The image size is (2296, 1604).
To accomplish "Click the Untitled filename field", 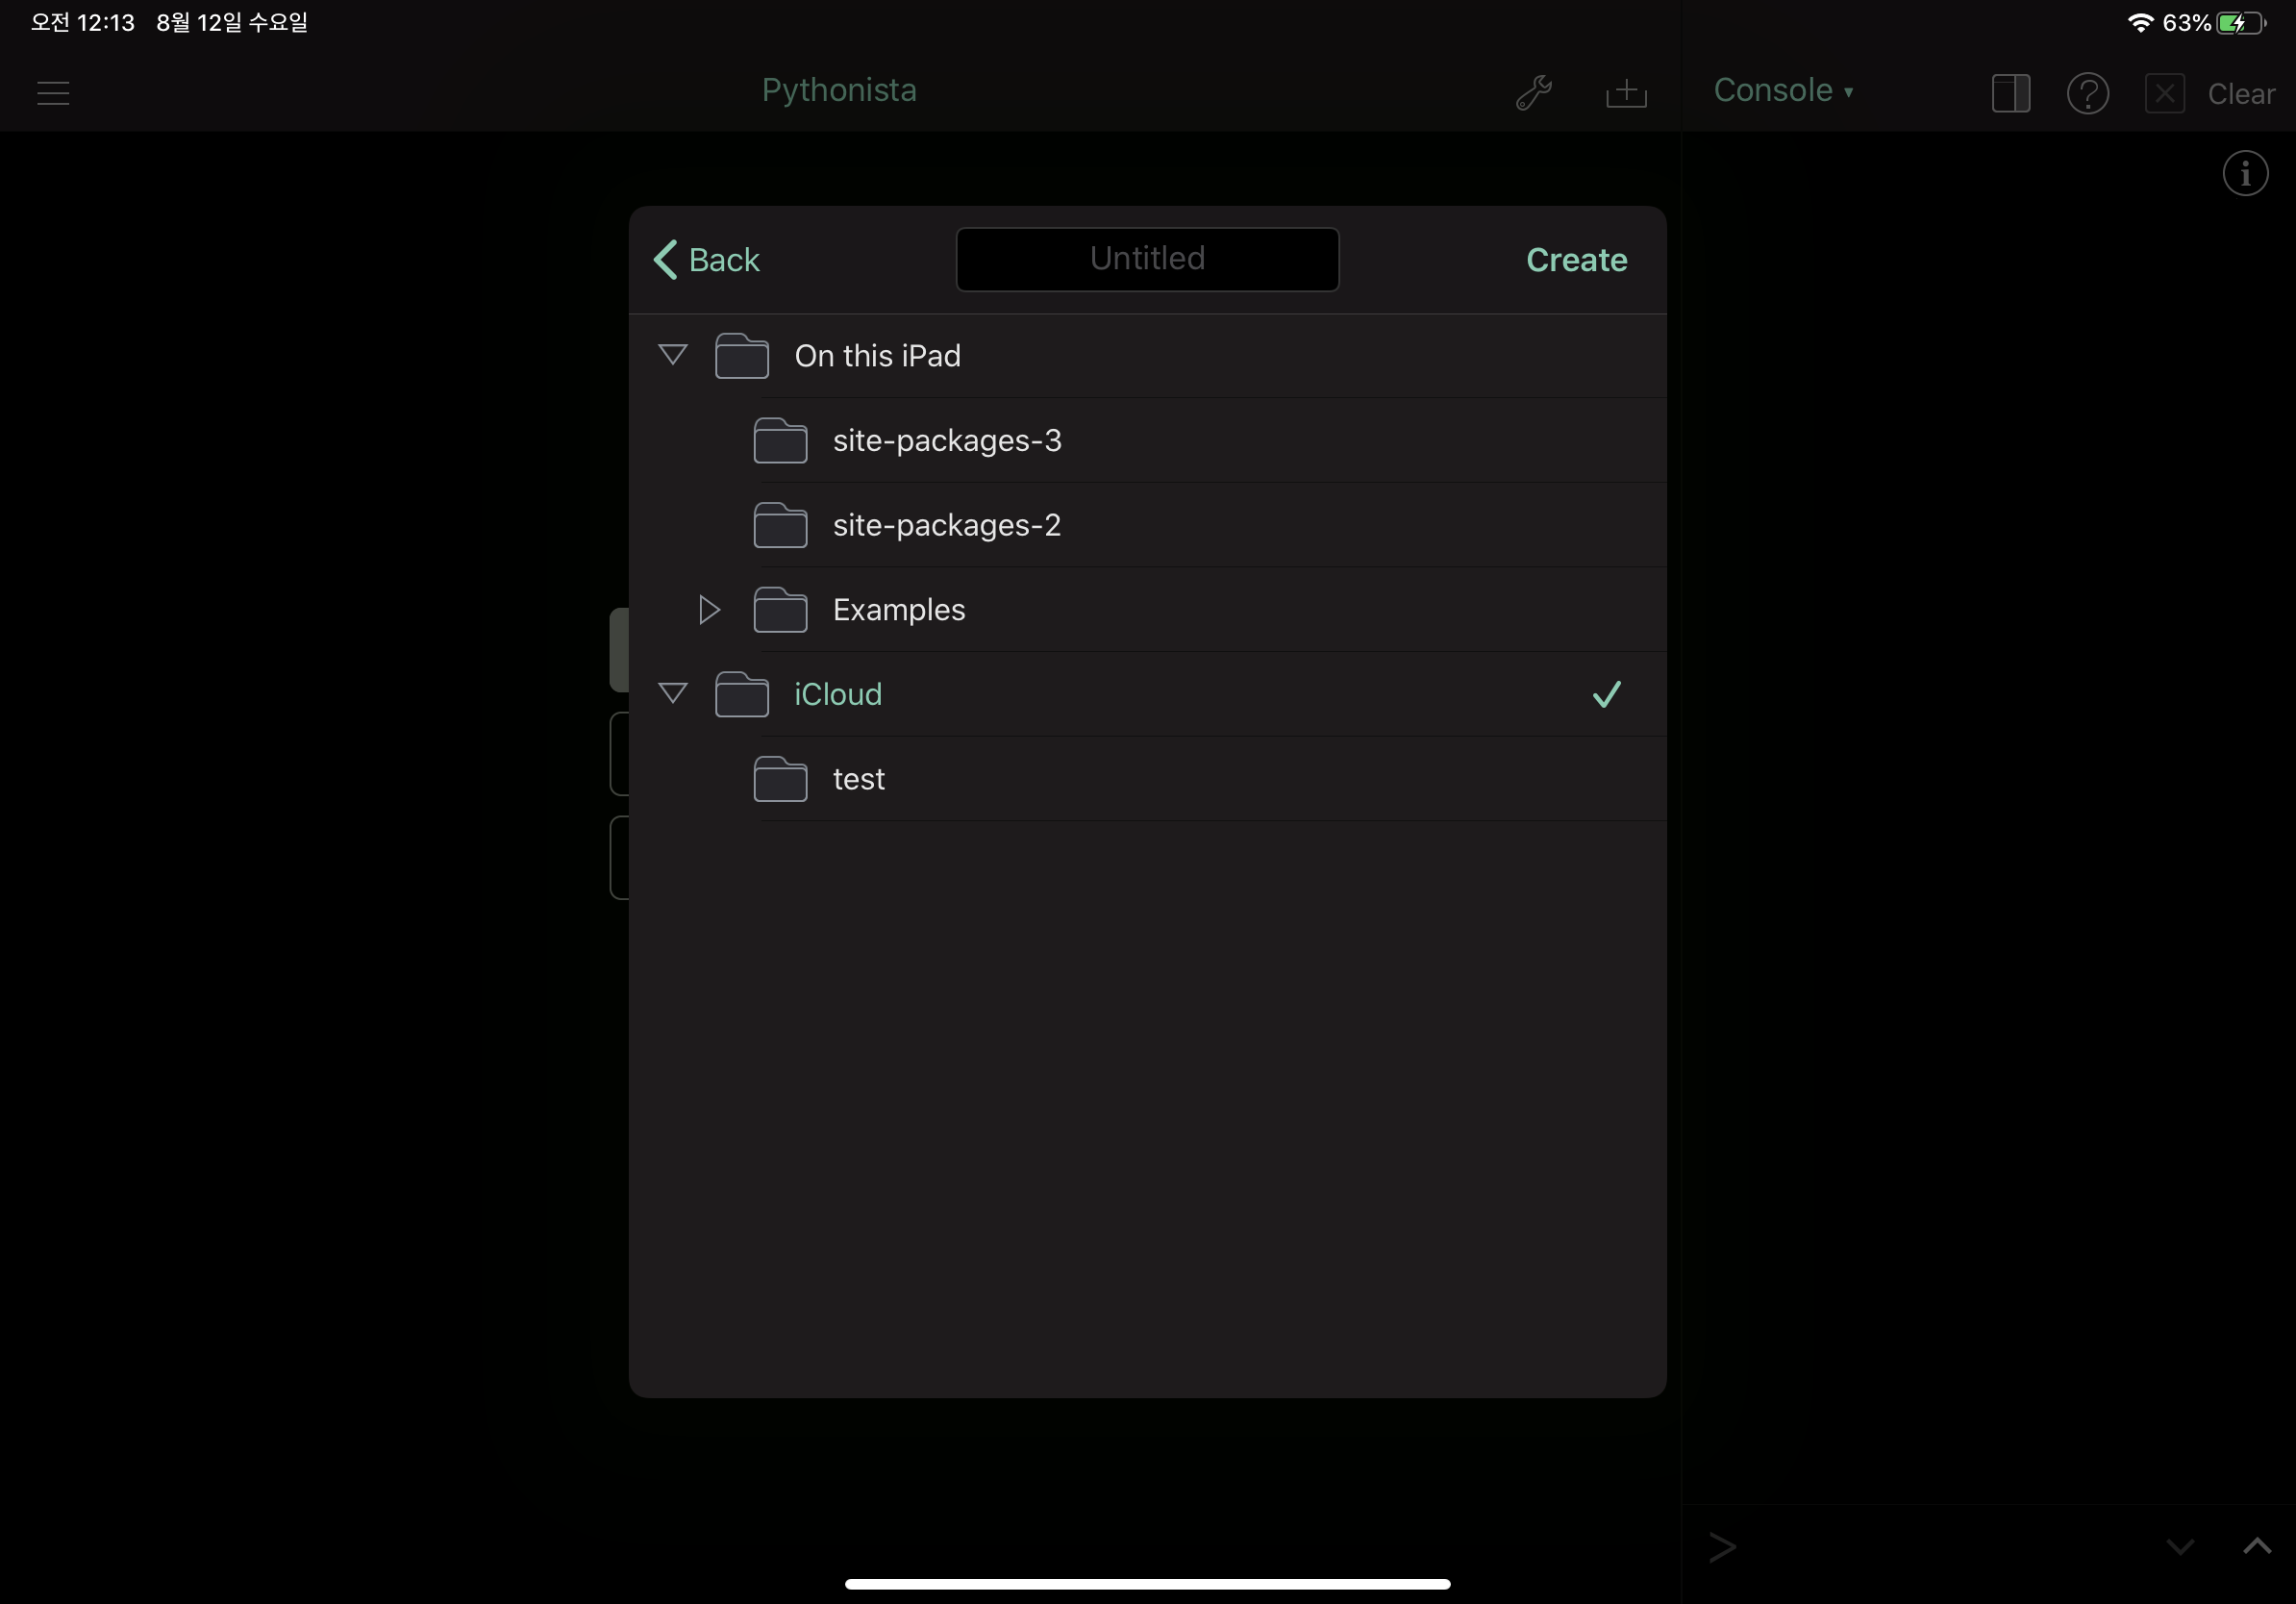I will pos(1147,259).
